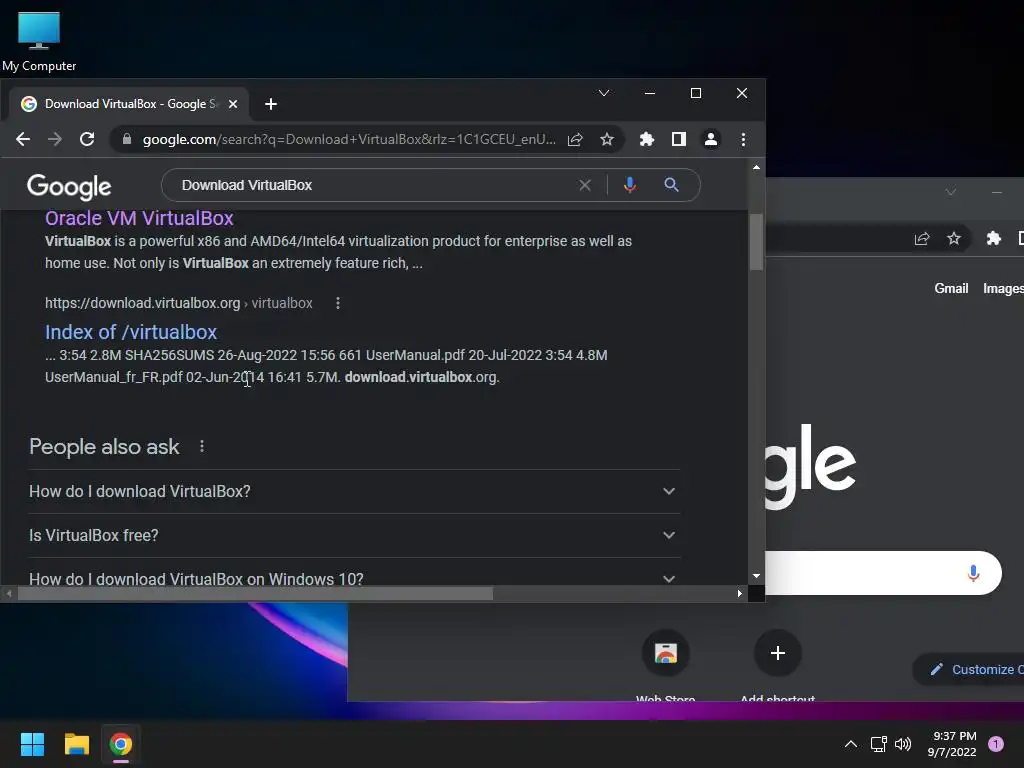Open File Explorer from the taskbar
The image size is (1024, 768).
pyautogui.click(x=76, y=744)
